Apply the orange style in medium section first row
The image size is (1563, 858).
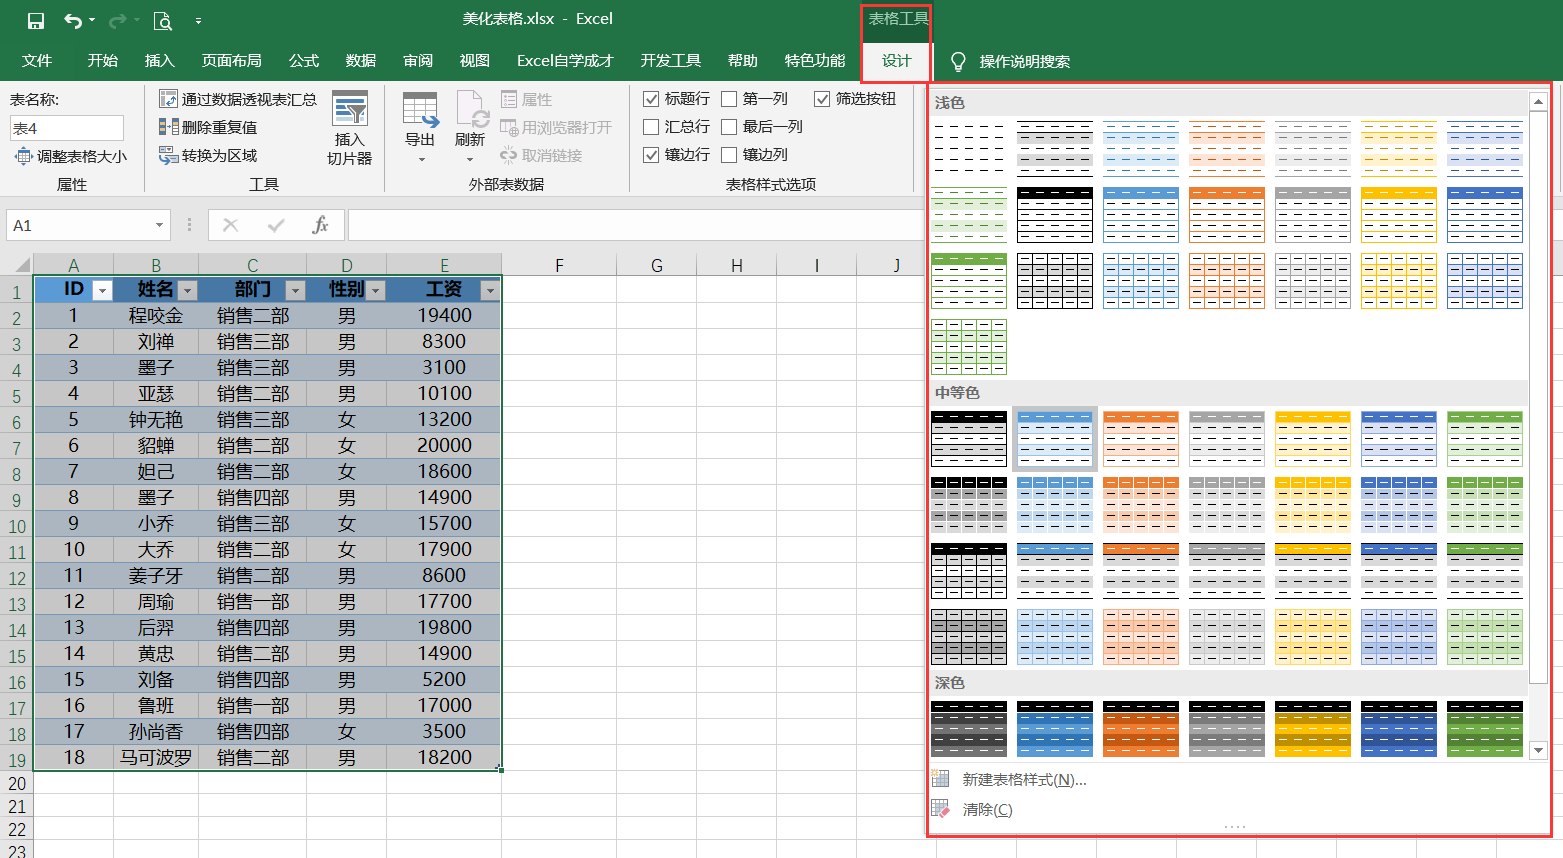click(x=1141, y=439)
